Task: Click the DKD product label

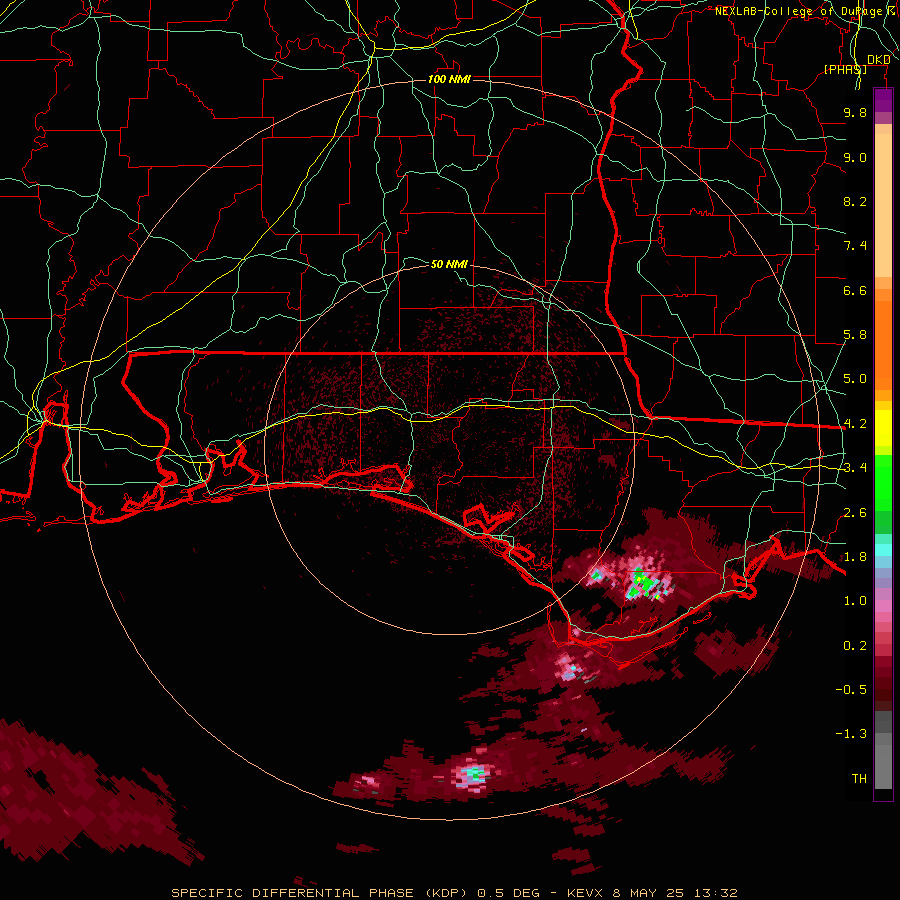Action: [x=878, y=60]
